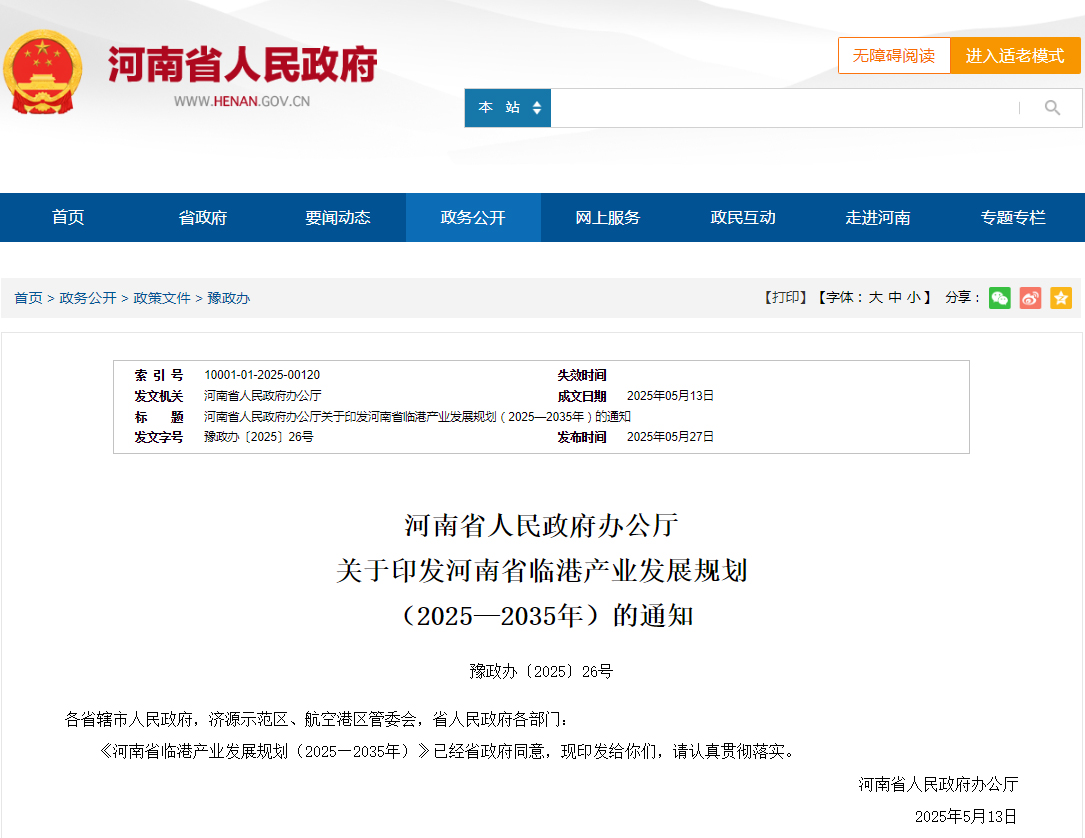Viewport: 1085px width, 838px height.
Task: Click the yellow star QZone share icon
Action: click(1061, 298)
